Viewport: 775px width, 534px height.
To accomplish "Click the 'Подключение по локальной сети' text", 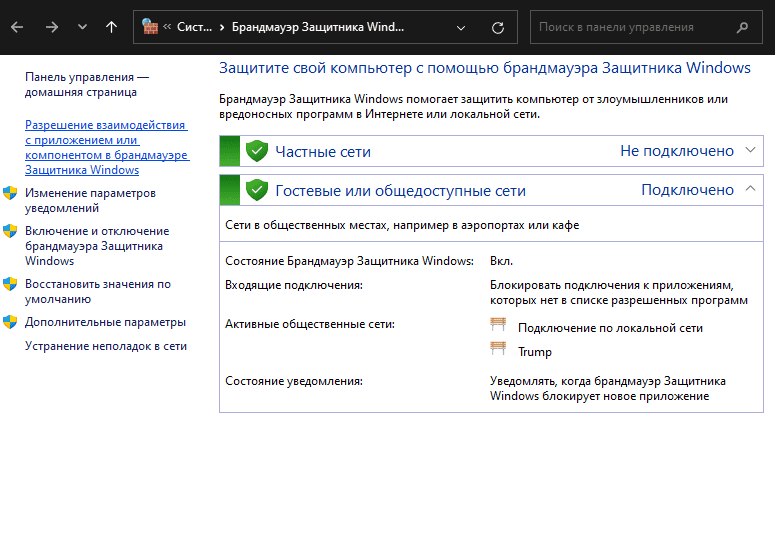I will click(610, 328).
